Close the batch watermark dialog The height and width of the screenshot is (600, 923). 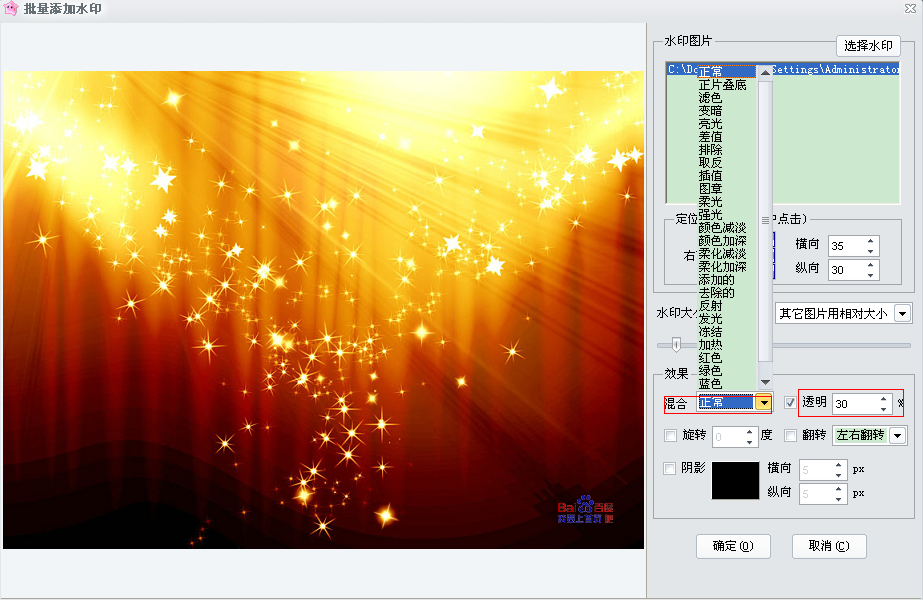(x=910, y=8)
